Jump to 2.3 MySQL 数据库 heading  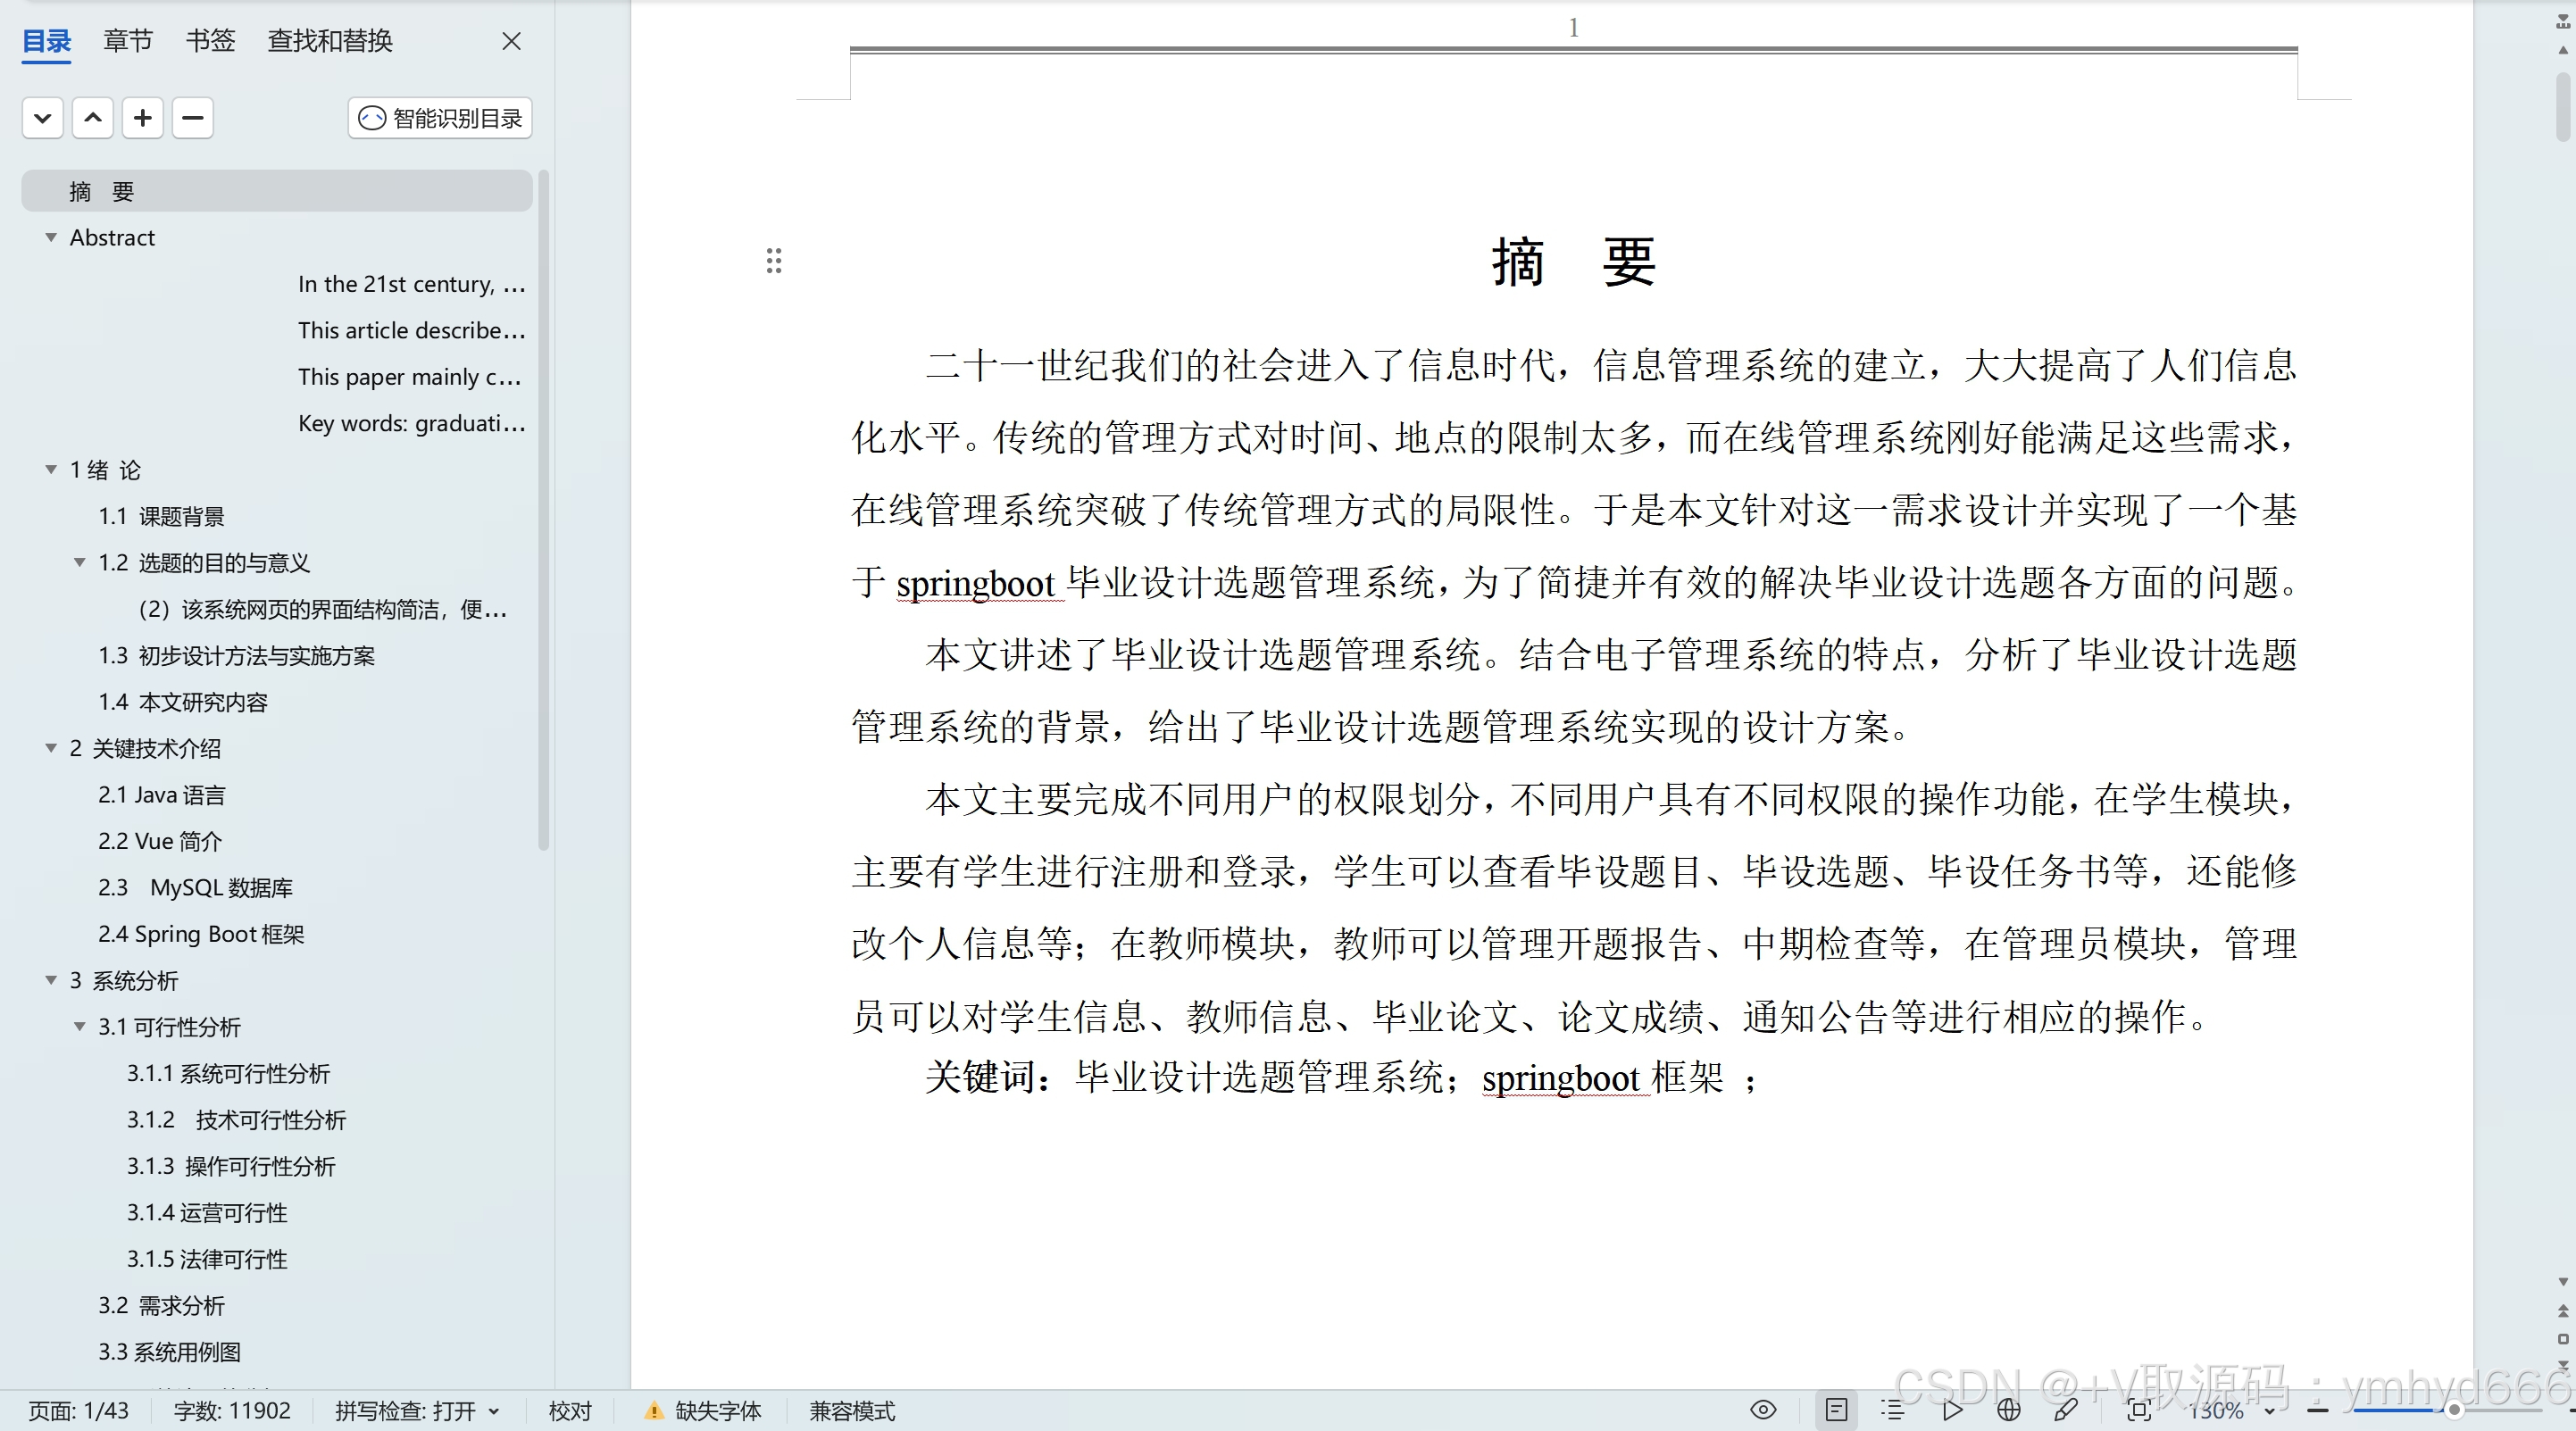pyautogui.click(x=195, y=888)
